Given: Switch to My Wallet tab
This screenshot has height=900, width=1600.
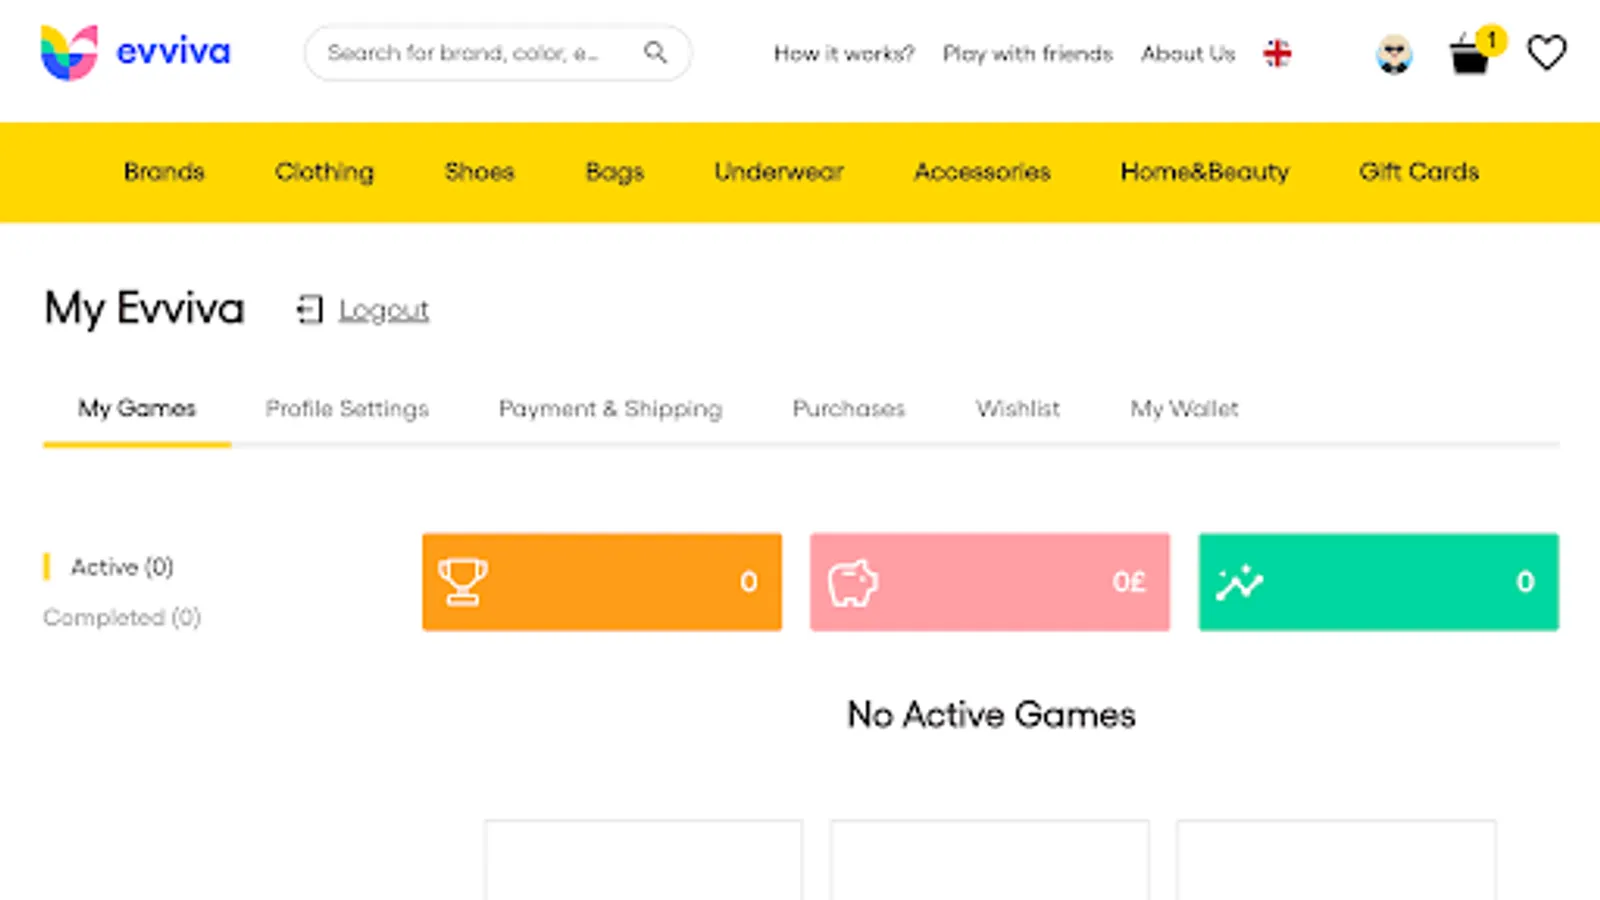Looking at the screenshot, I should point(1184,408).
